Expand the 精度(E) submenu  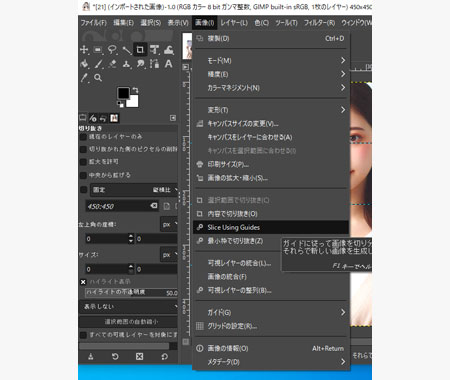click(x=271, y=74)
